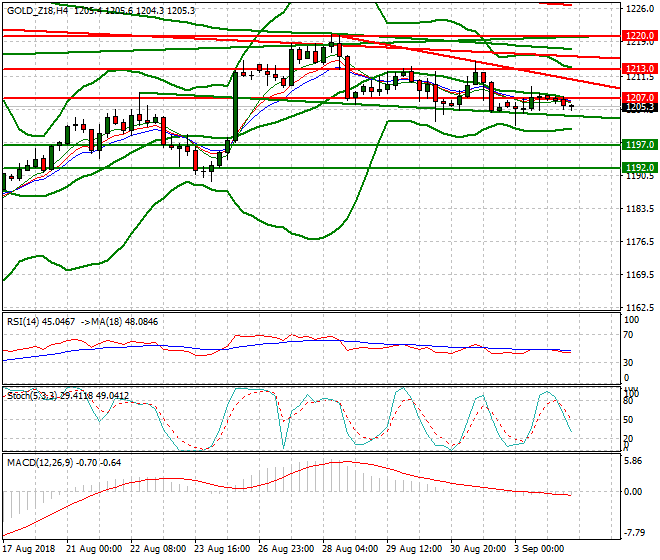Click the RSI 70 overbought scale value
Viewport: 660px width, 560px height.
point(628,335)
